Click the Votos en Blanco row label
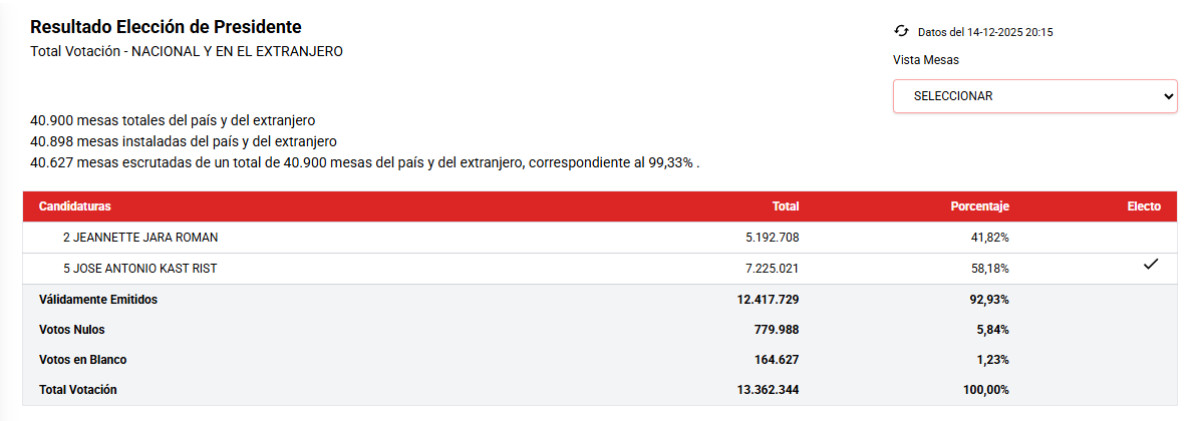 (x=83, y=359)
